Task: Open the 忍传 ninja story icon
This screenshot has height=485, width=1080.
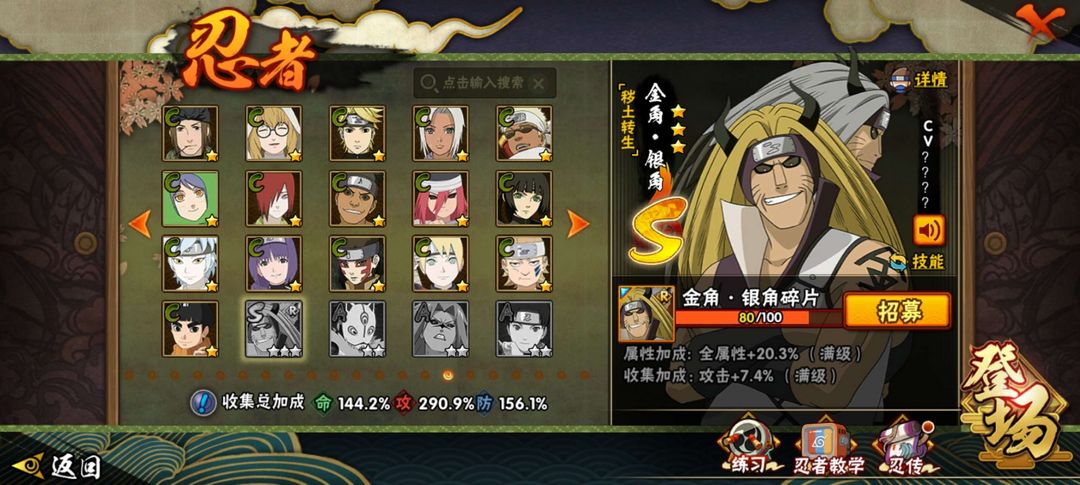Action: tap(905, 445)
